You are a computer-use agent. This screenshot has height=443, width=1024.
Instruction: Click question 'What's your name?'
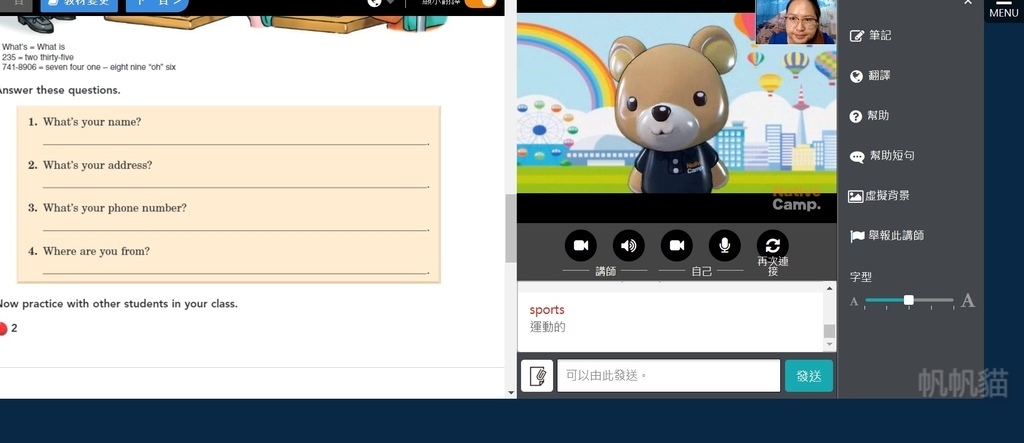pos(91,122)
